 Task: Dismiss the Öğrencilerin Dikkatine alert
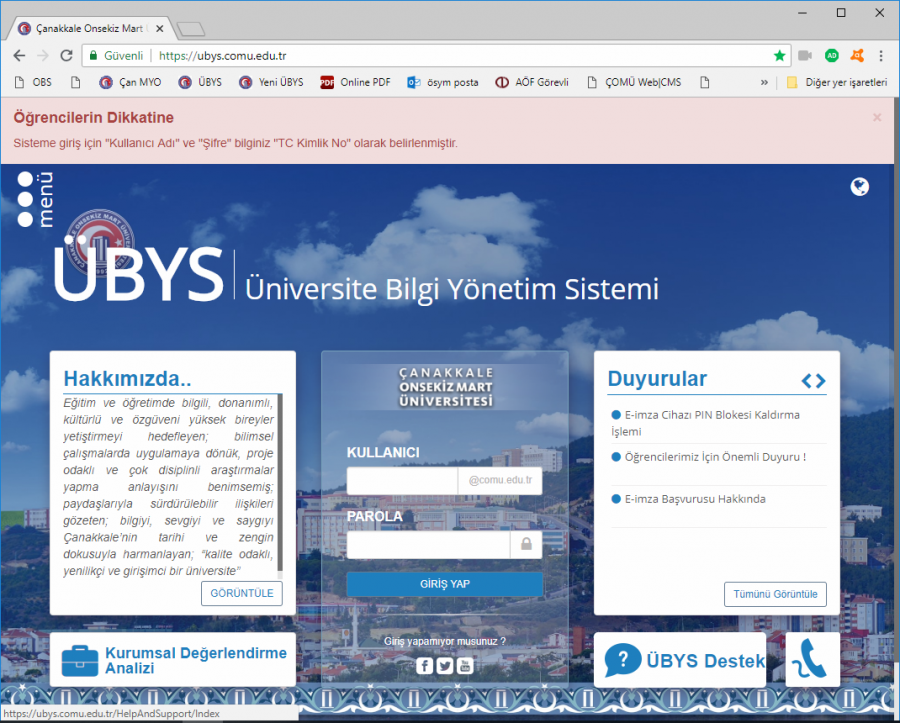(877, 118)
